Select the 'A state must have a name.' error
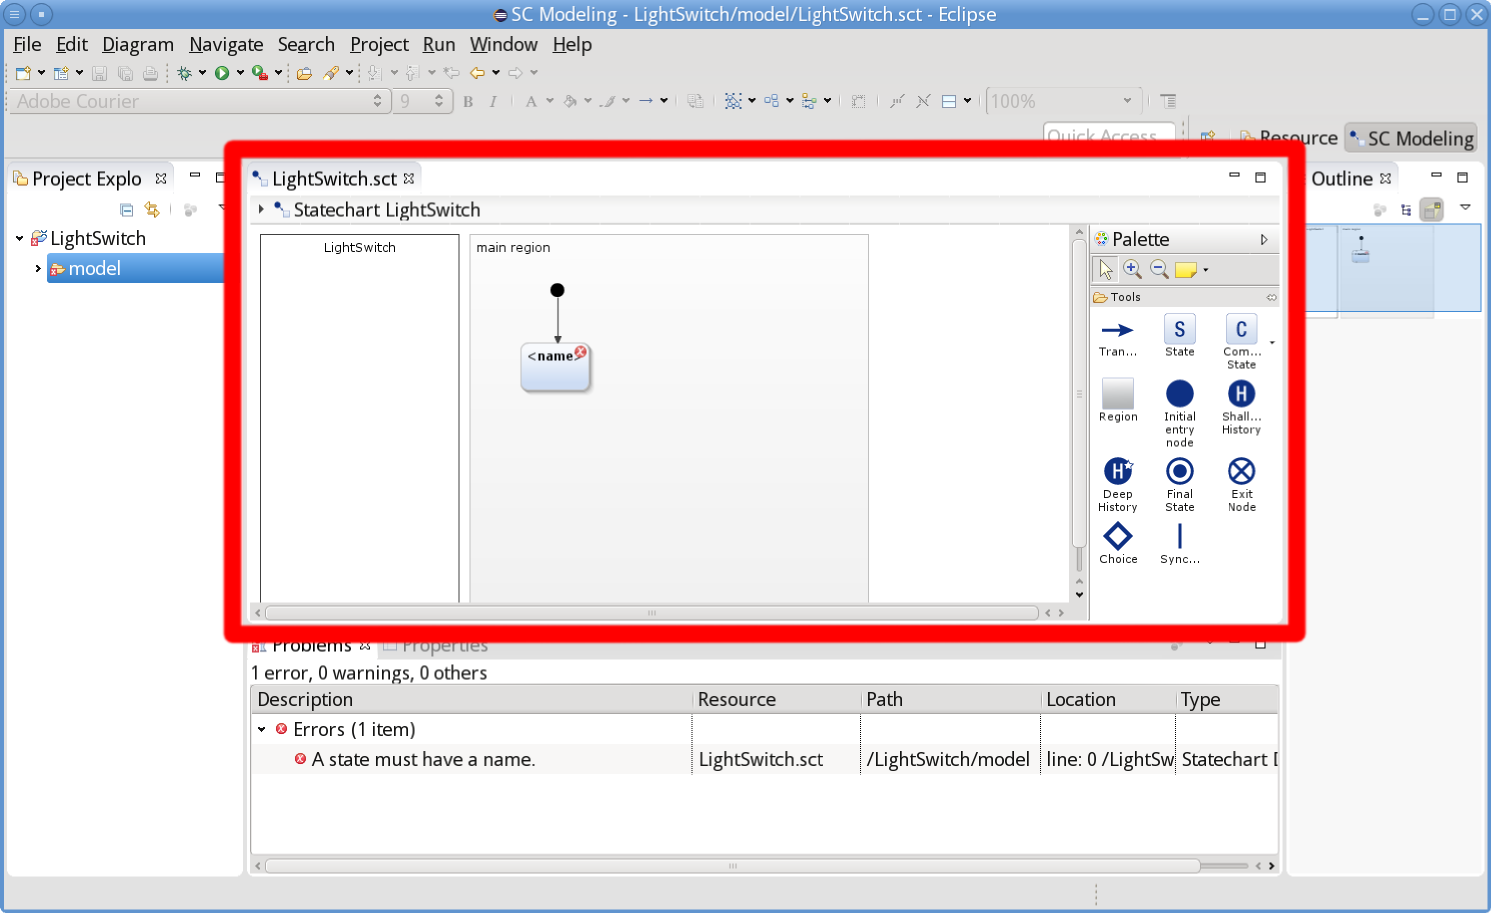Viewport: 1491px width, 913px height. 423,760
